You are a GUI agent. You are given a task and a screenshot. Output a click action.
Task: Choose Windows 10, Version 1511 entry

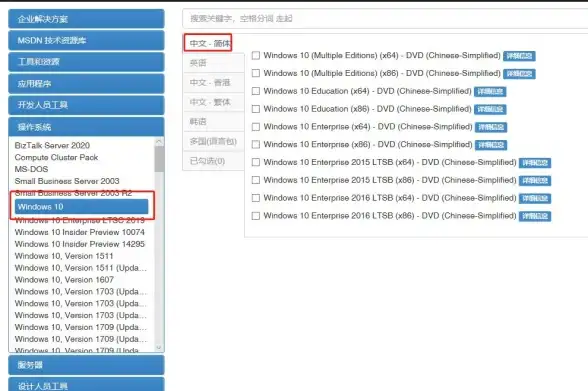tap(64, 256)
